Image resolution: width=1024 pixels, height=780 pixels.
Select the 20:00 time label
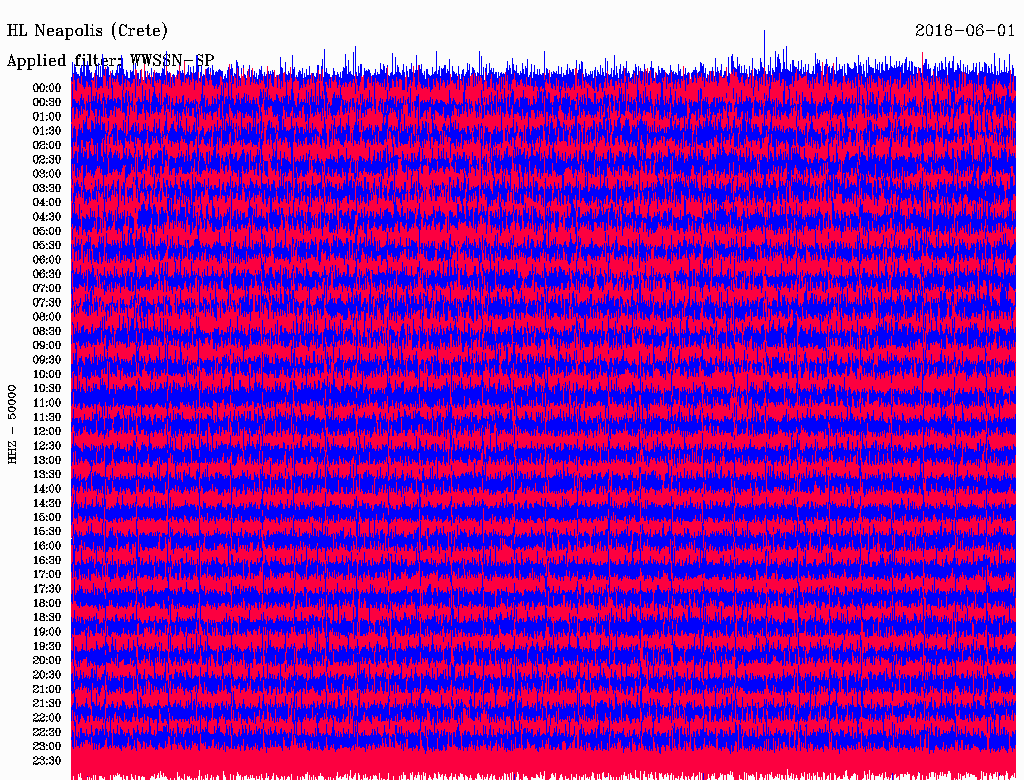coord(47,660)
